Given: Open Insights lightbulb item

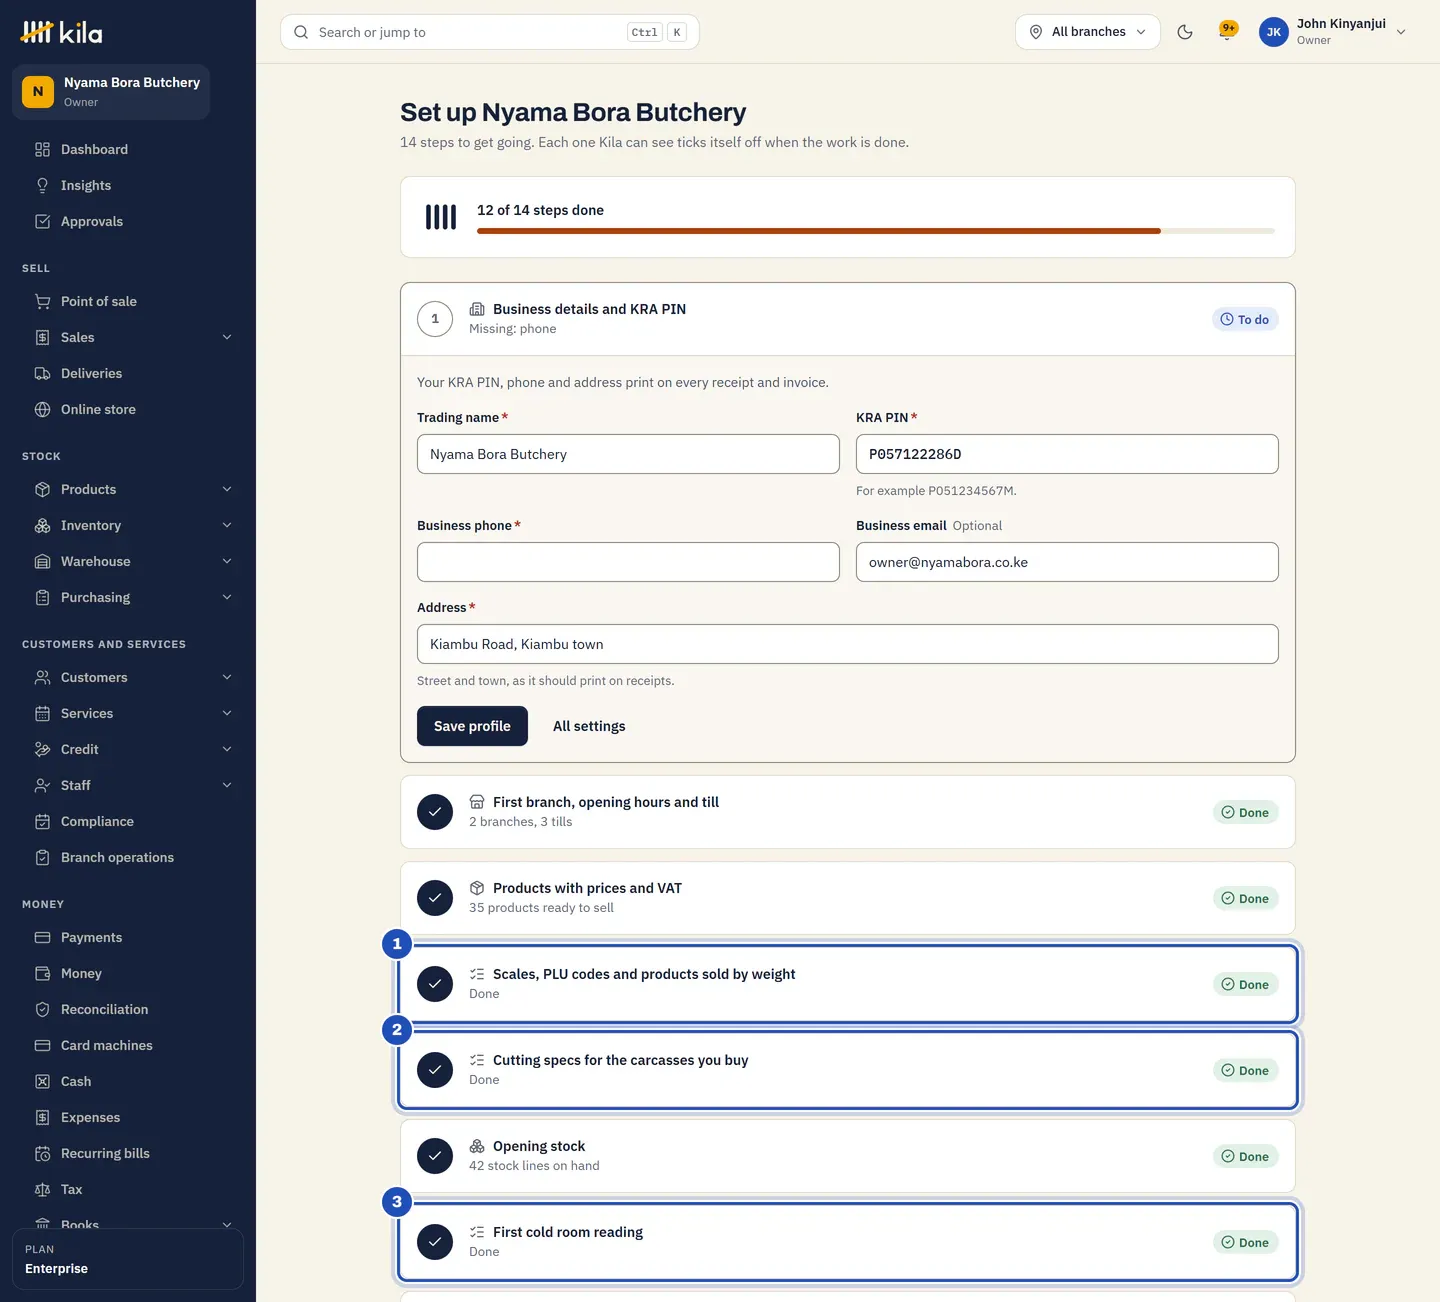Looking at the screenshot, I should [128, 185].
